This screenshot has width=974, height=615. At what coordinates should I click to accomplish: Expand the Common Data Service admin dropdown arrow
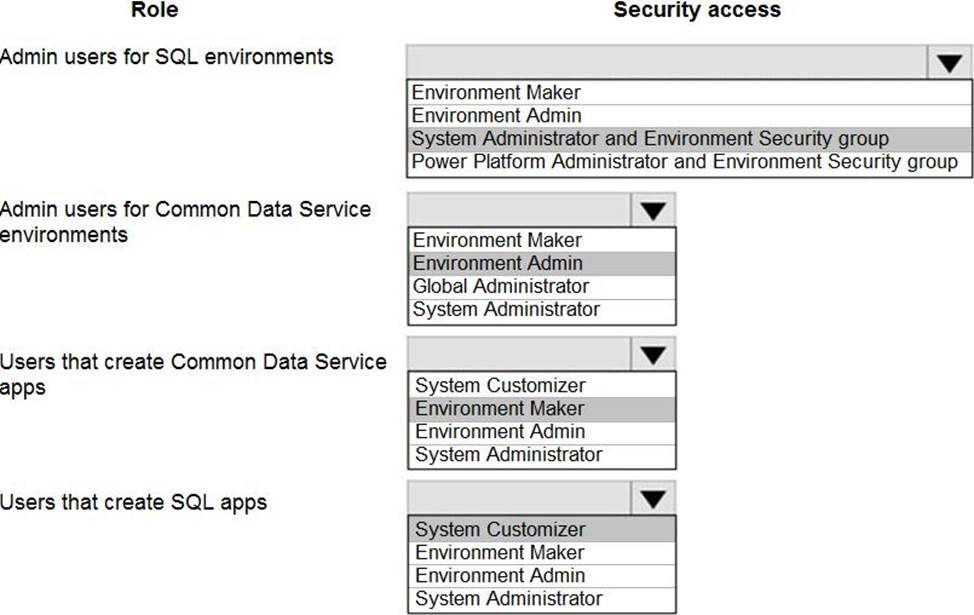pyautogui.click(x=653, y=211)
